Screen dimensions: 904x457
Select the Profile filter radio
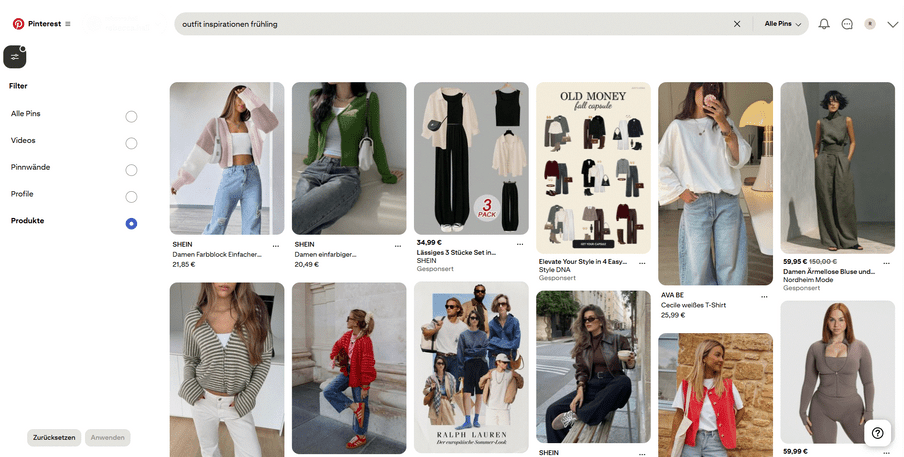pyautogui.click(x=131, y=197)
